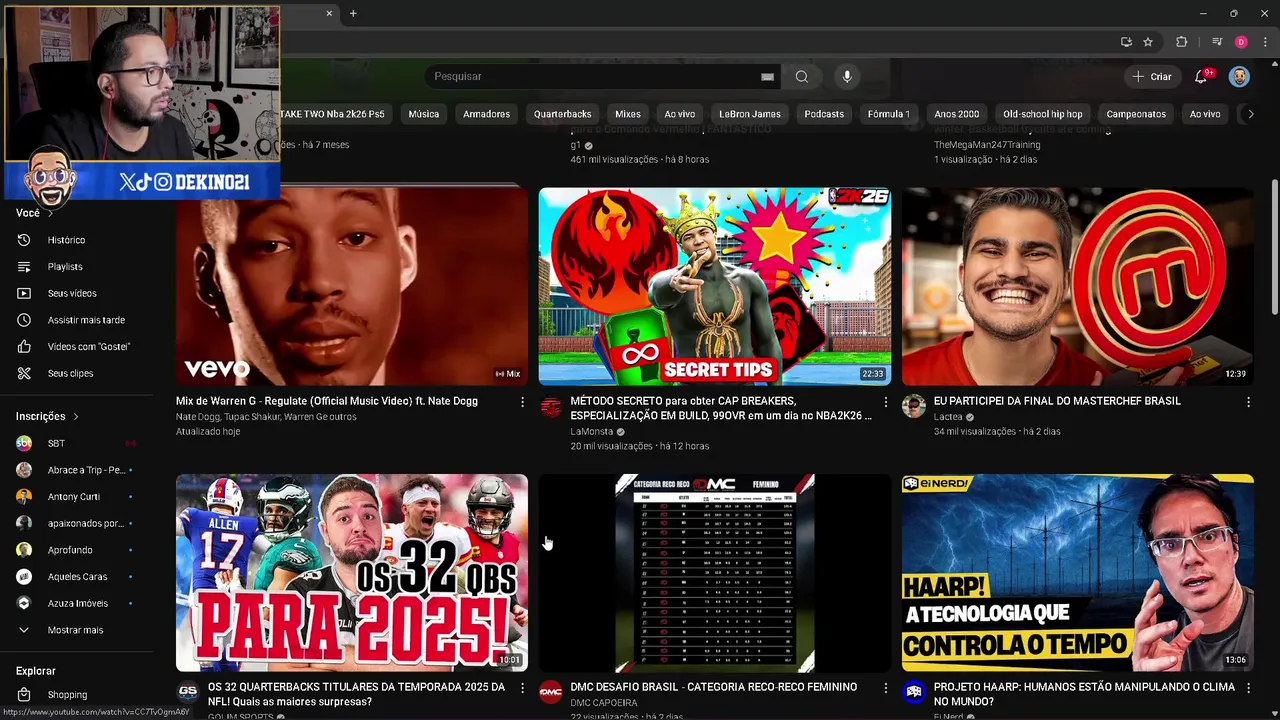This screenshot has height=720, width=1280.
Task: Open the account avatar menu
Action: pyautogui.click(x=1239, y=77)
